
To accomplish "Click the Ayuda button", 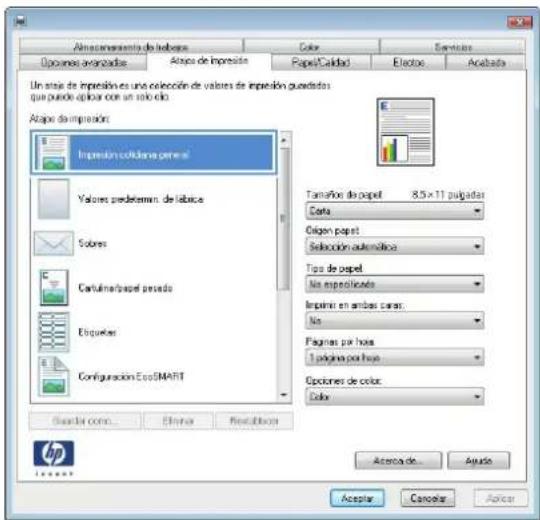I will click(478, 460).
